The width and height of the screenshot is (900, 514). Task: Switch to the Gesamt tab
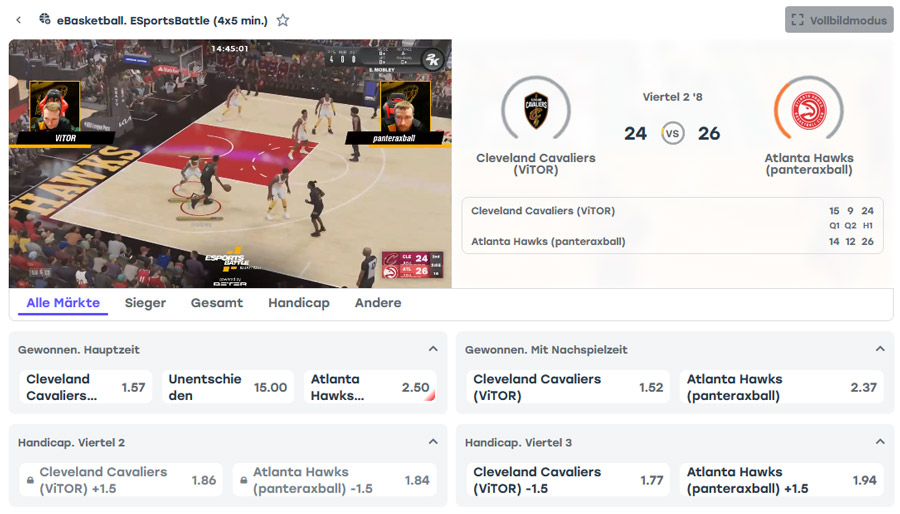pos(217,303)
